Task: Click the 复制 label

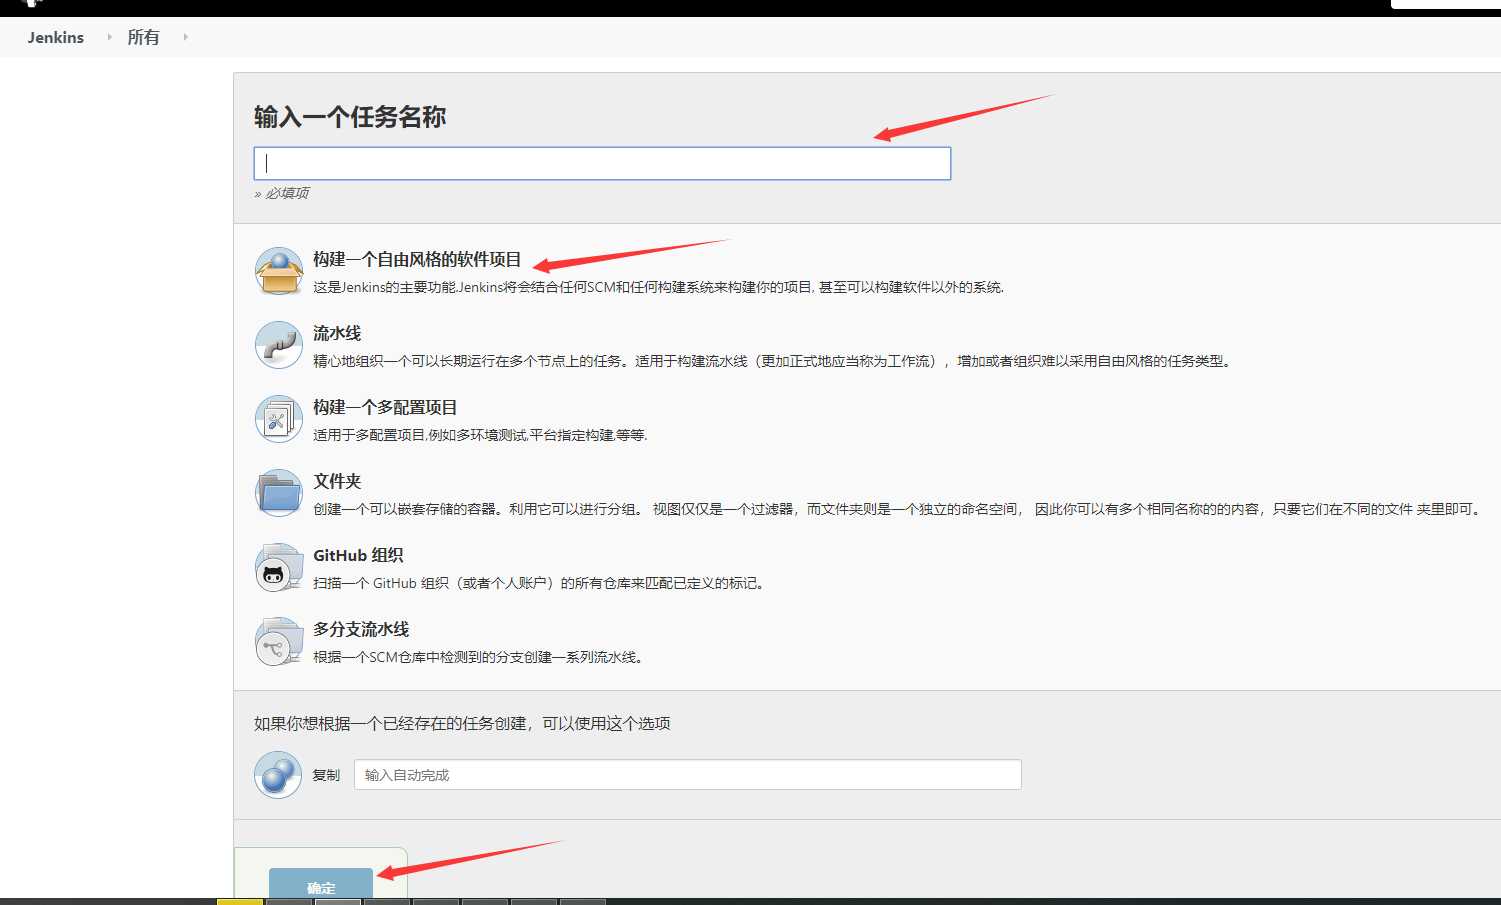Action: 326,775
